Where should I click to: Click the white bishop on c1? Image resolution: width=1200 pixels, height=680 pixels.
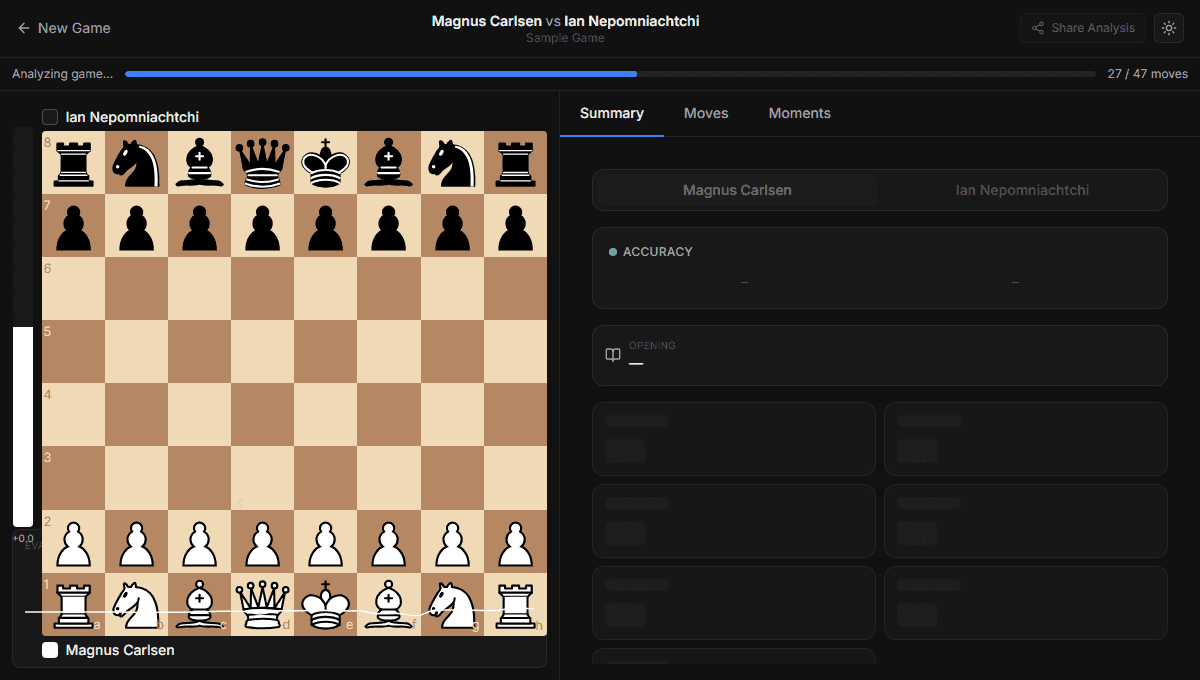[199, 604]
